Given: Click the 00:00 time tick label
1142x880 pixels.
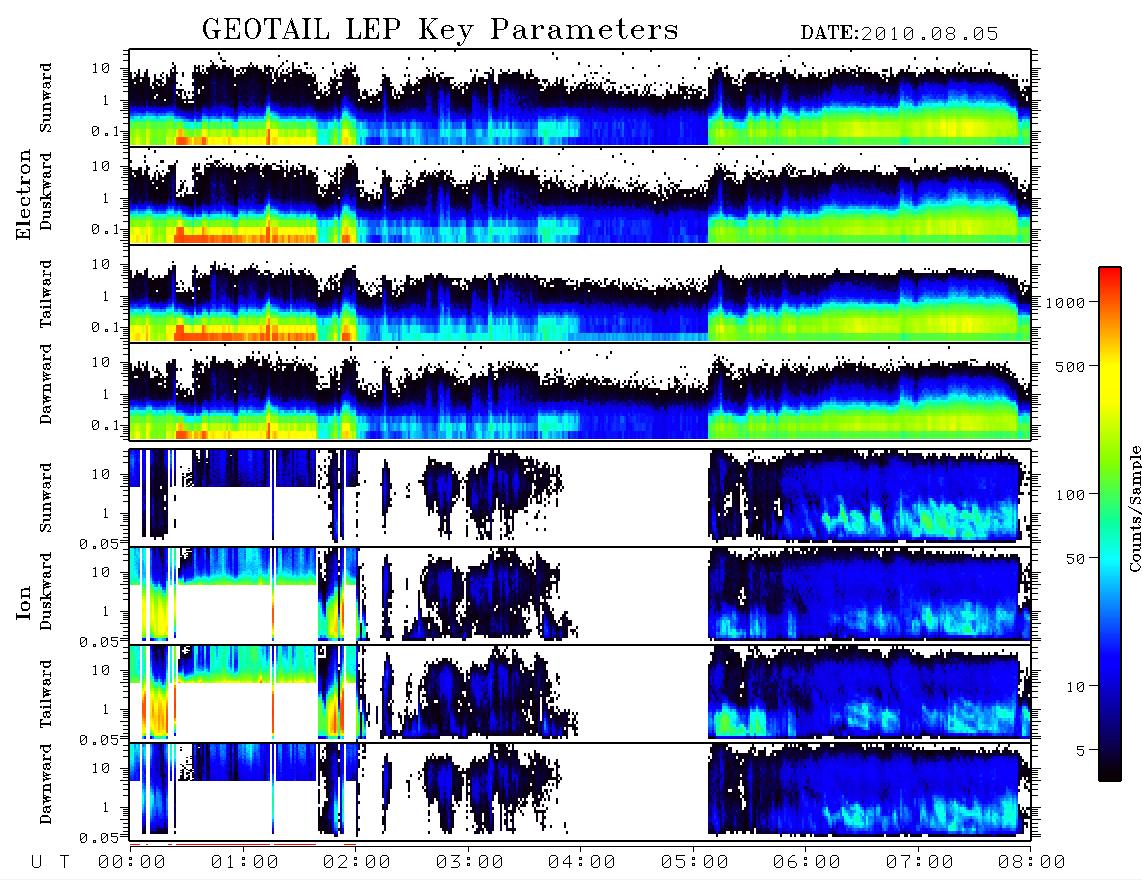Looking at the screenshot, I should coord(132,862).
